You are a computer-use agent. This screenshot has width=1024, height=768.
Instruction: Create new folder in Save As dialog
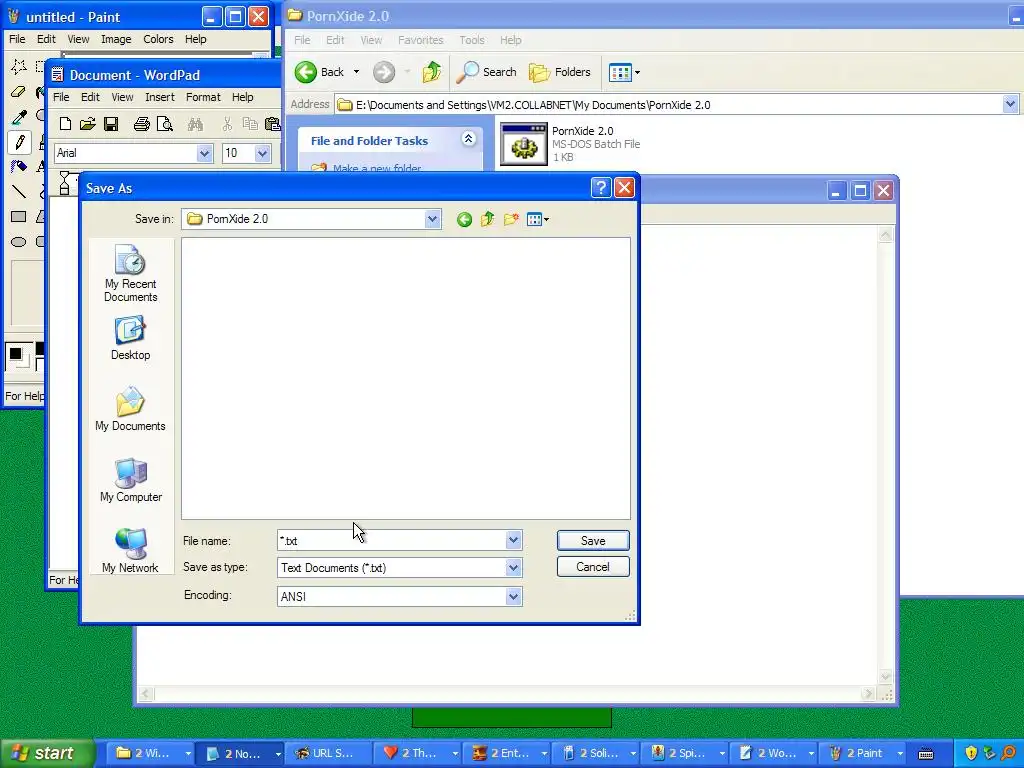[x=511, y=219]
